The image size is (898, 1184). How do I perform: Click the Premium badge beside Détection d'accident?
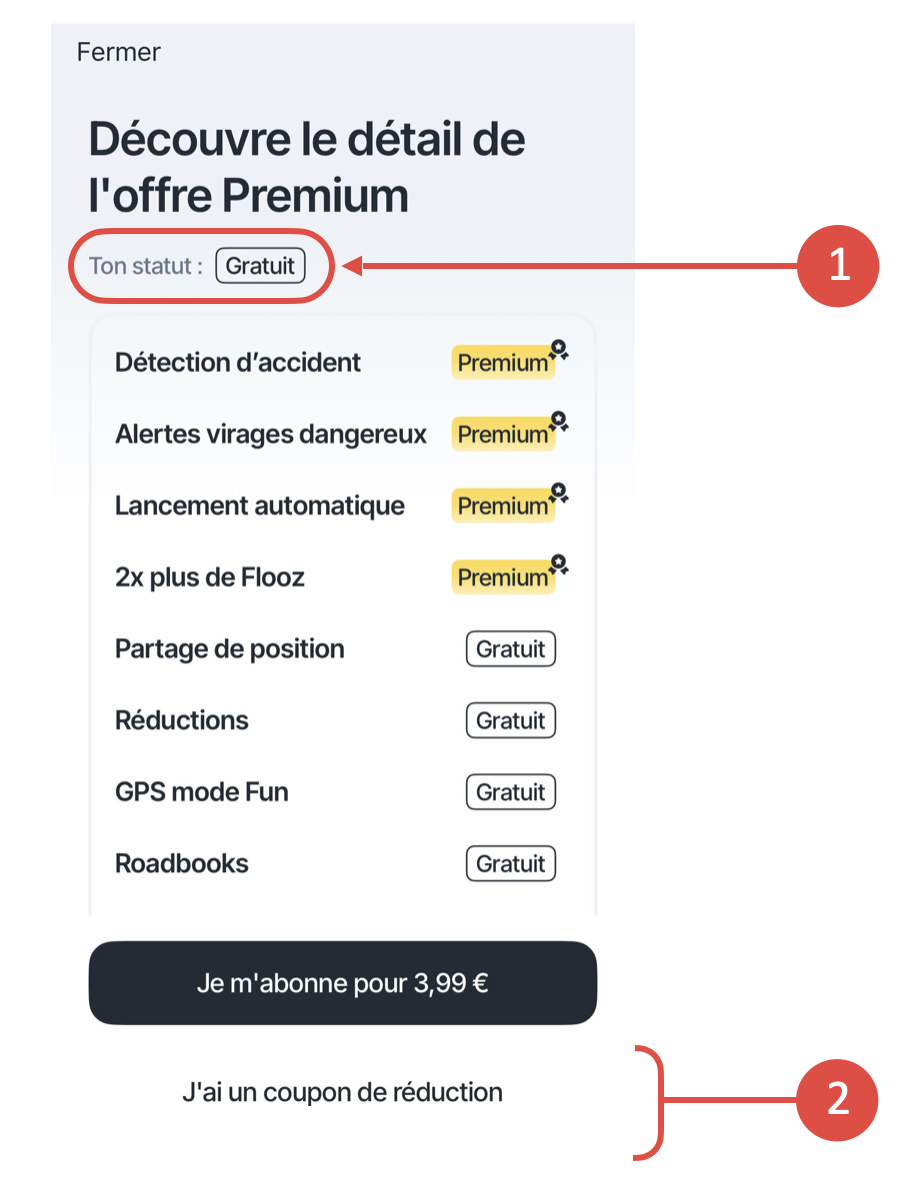(x=503, y=362)
